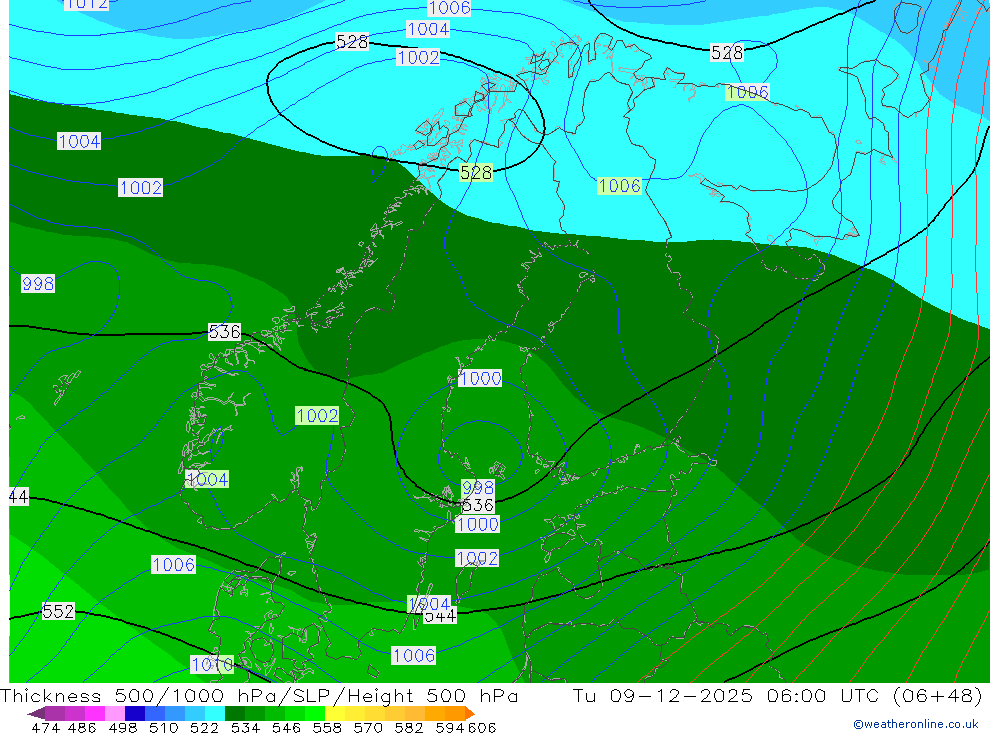This screenshot has height=733, width=1000.
Task: Open the weatheronline.co.uk copyright link
Action: click(915, 724)
